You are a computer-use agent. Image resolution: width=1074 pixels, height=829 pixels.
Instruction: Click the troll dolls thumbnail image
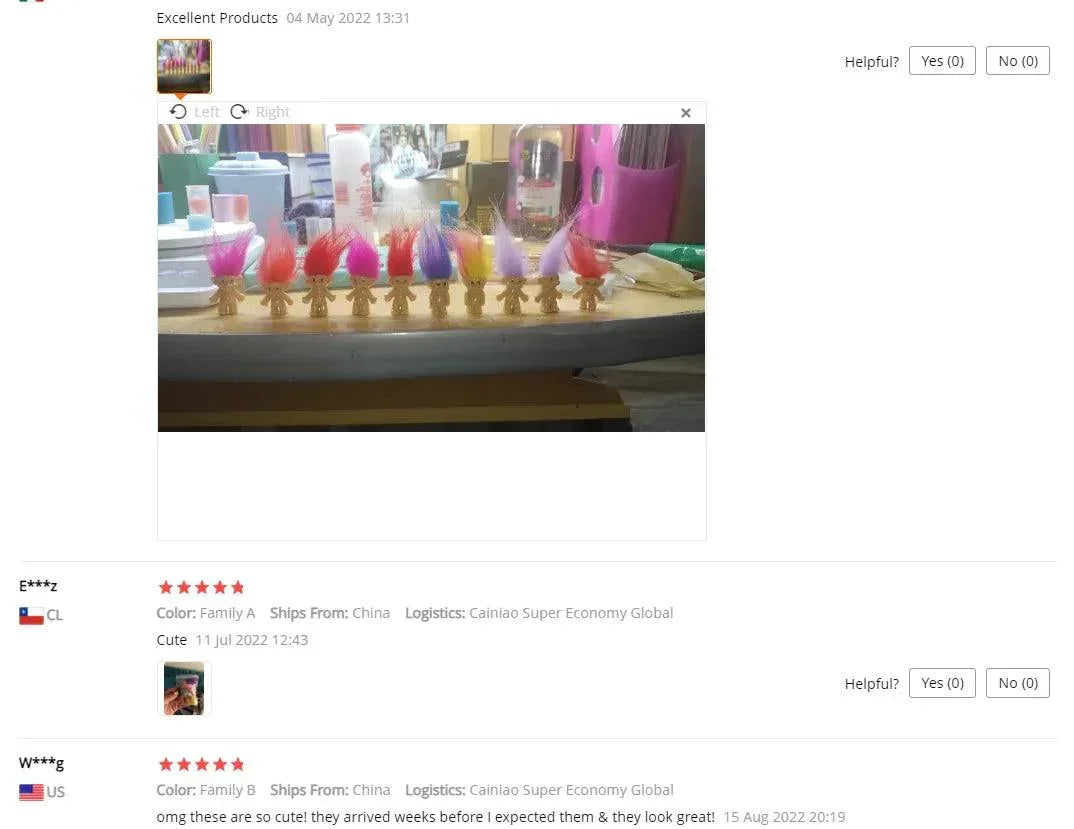click(x=184, y=66)
